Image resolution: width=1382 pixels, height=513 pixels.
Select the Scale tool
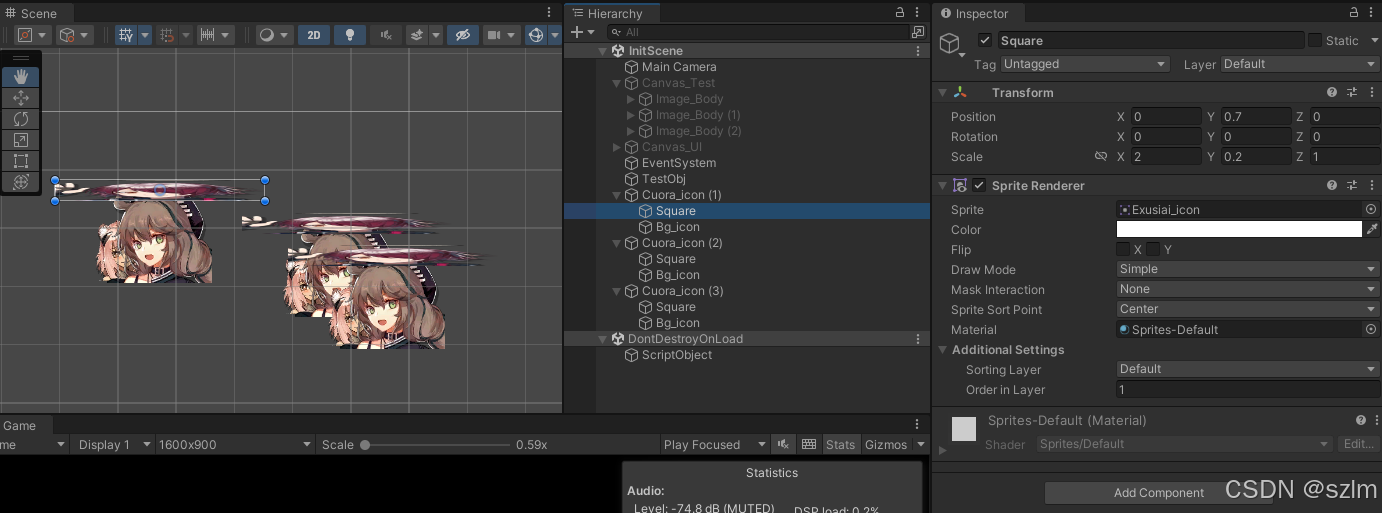coord(21,140)
